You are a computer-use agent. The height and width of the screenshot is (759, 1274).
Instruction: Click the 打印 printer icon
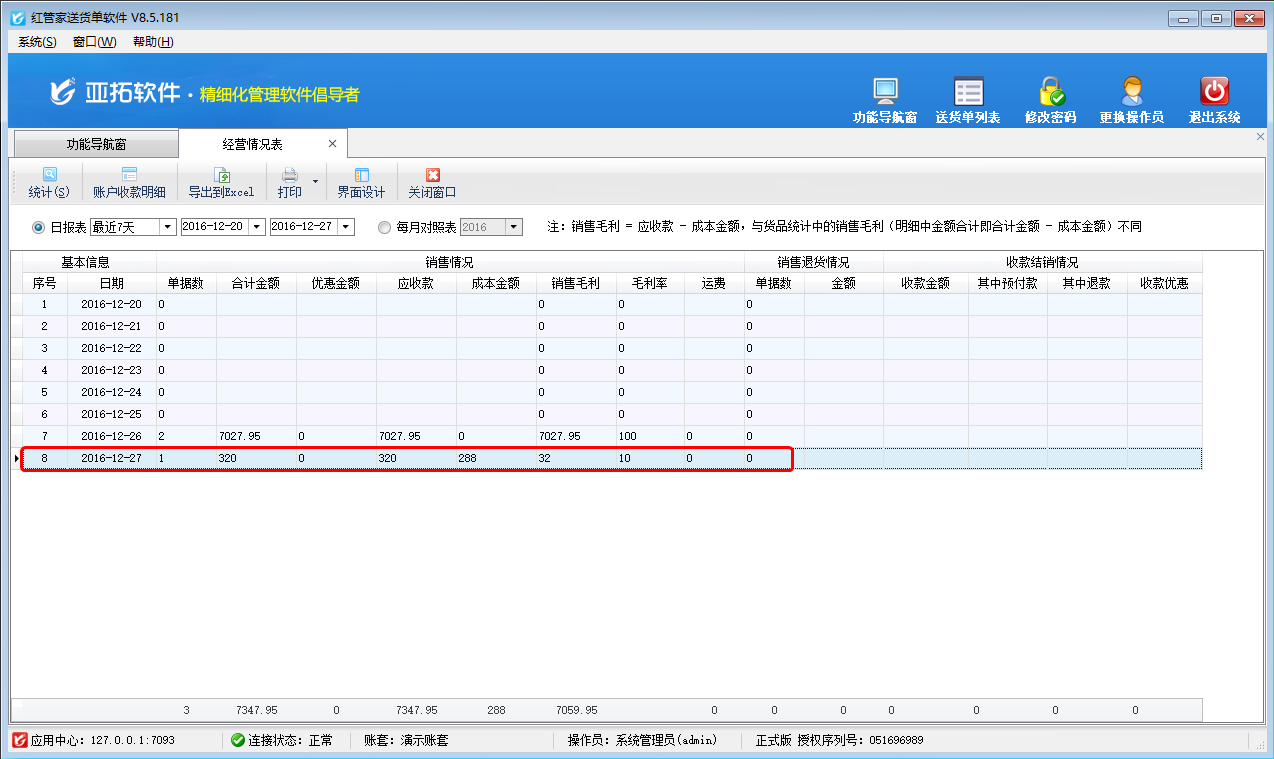coord(289,175)
